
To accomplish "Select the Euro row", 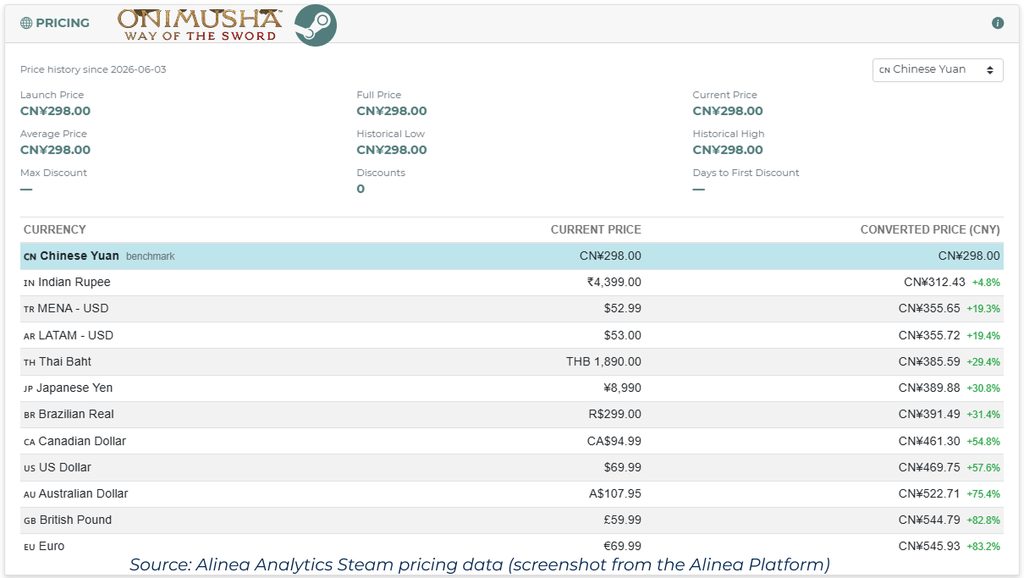I will point(511,546).
